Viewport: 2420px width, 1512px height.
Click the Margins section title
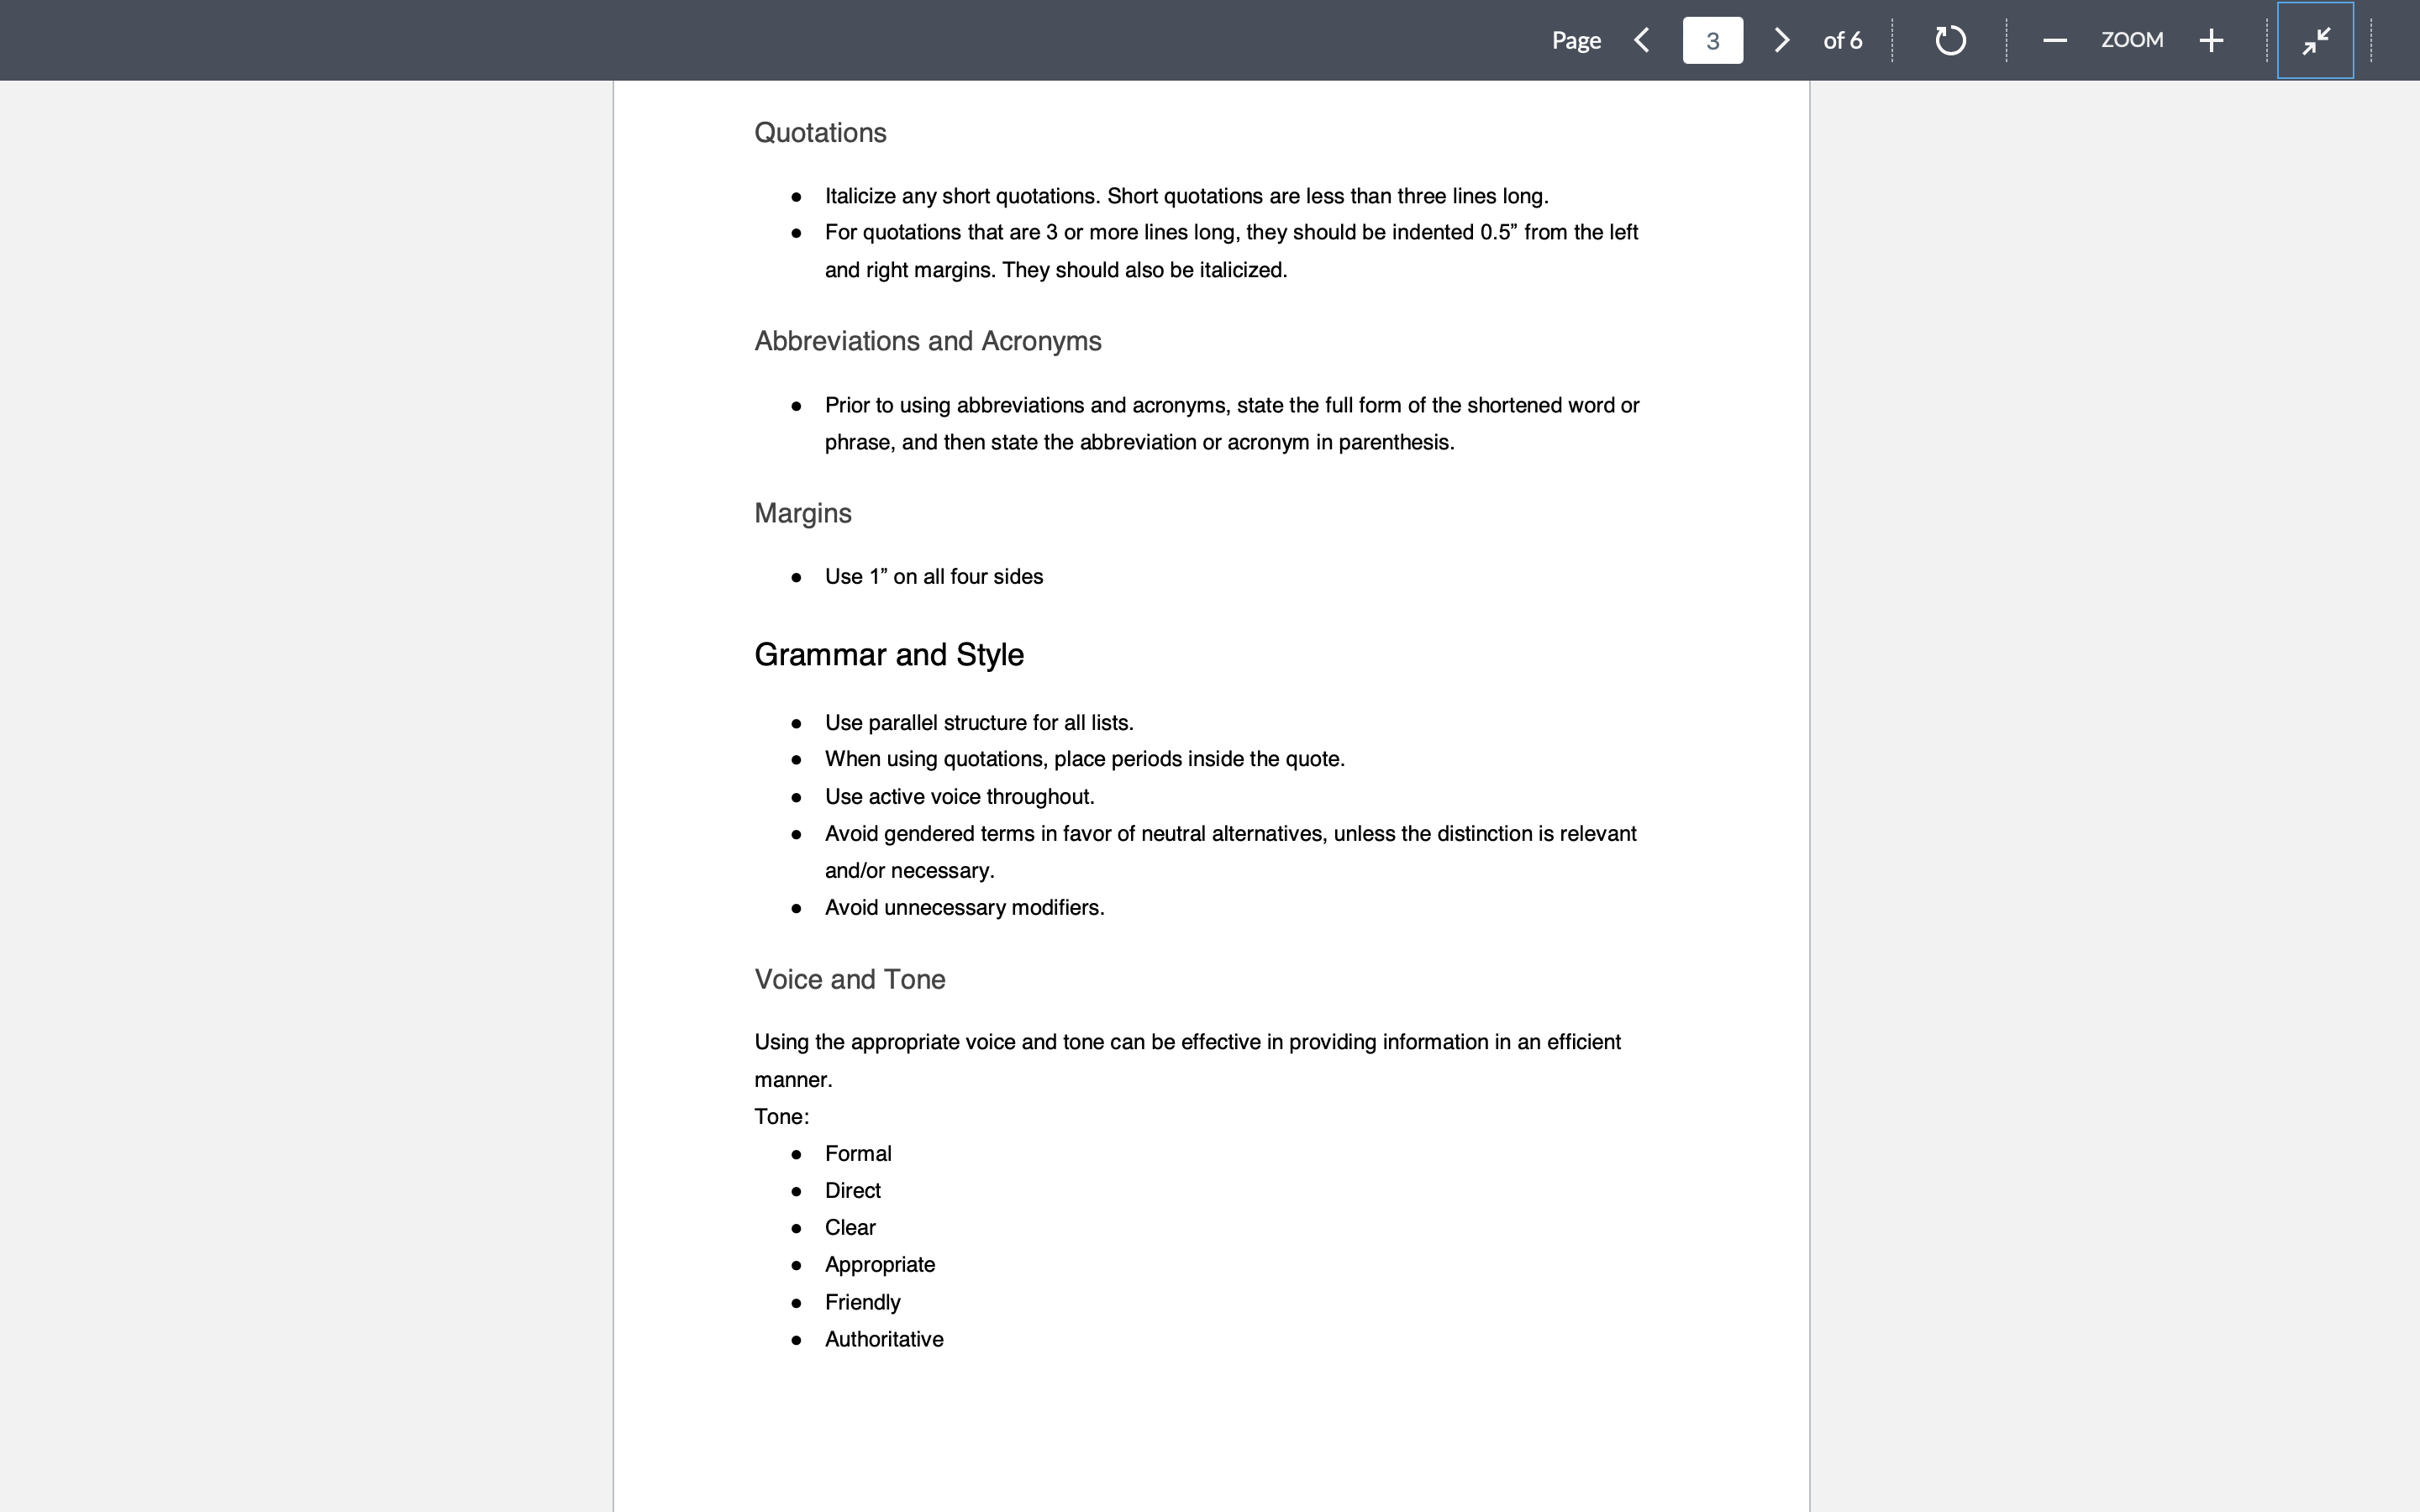coord(803,513)
